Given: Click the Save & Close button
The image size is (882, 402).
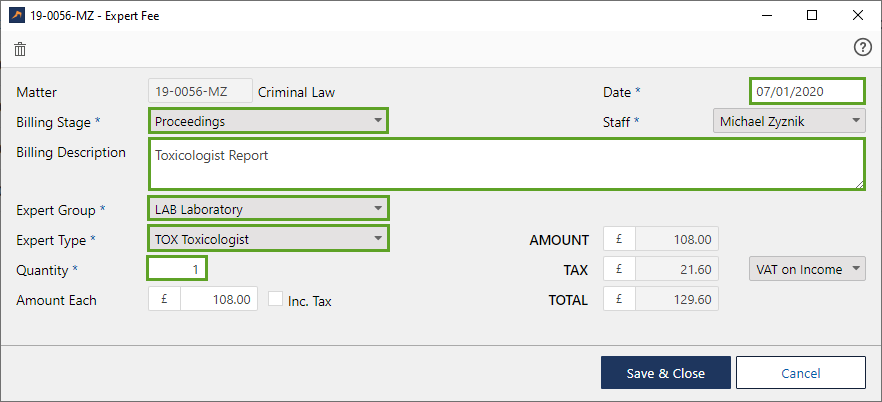Looking at the screenshot, I should coord(665,373).
